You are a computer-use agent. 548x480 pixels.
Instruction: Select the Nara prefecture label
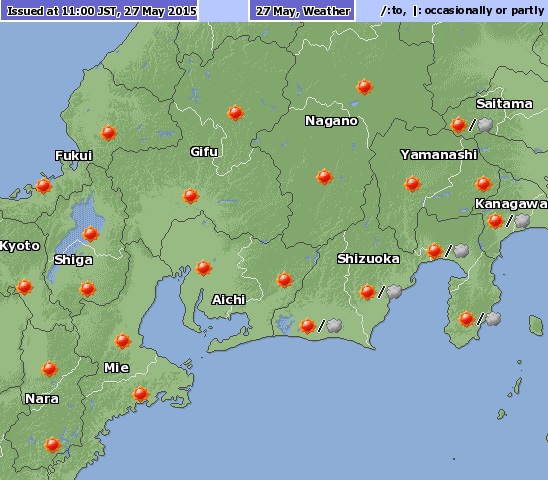coord(42,399)
